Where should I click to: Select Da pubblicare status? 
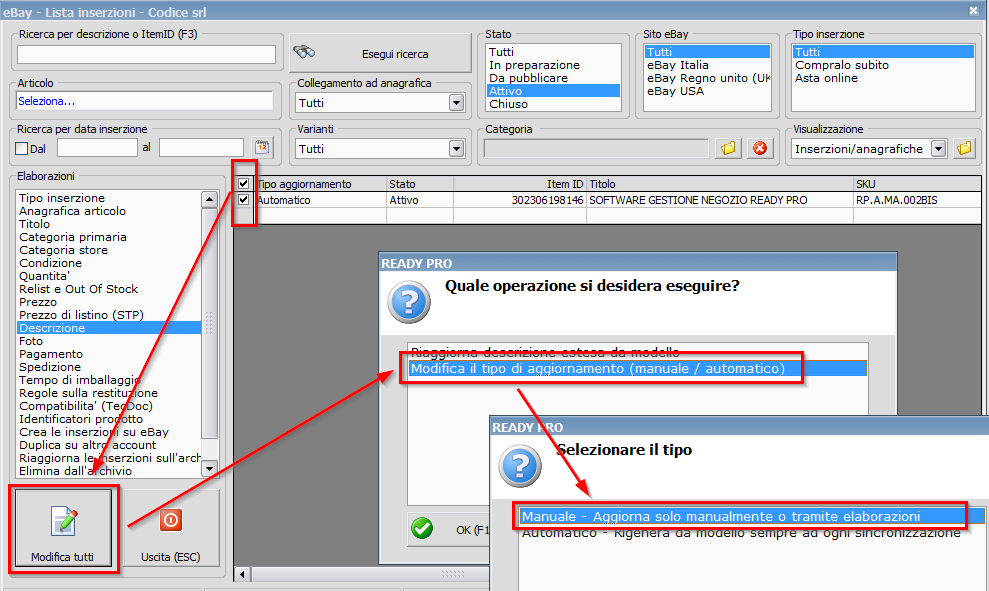coord(553,78)
